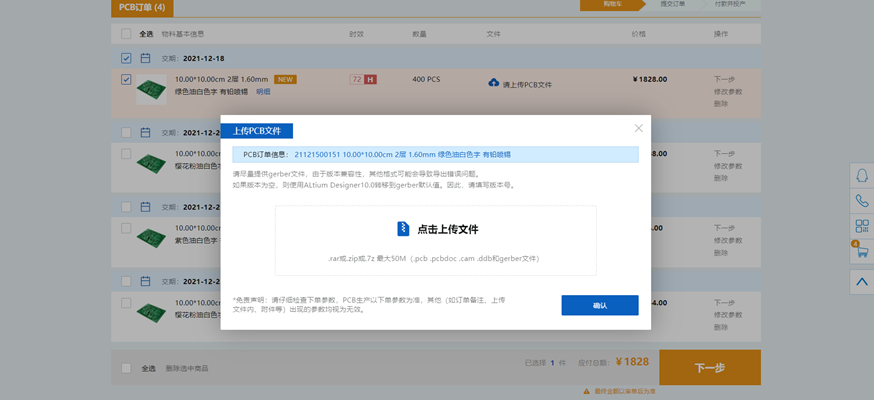Click the back-to-top arrow in sidebar
This screenshot has width=874, height=400.
(861, 282)
